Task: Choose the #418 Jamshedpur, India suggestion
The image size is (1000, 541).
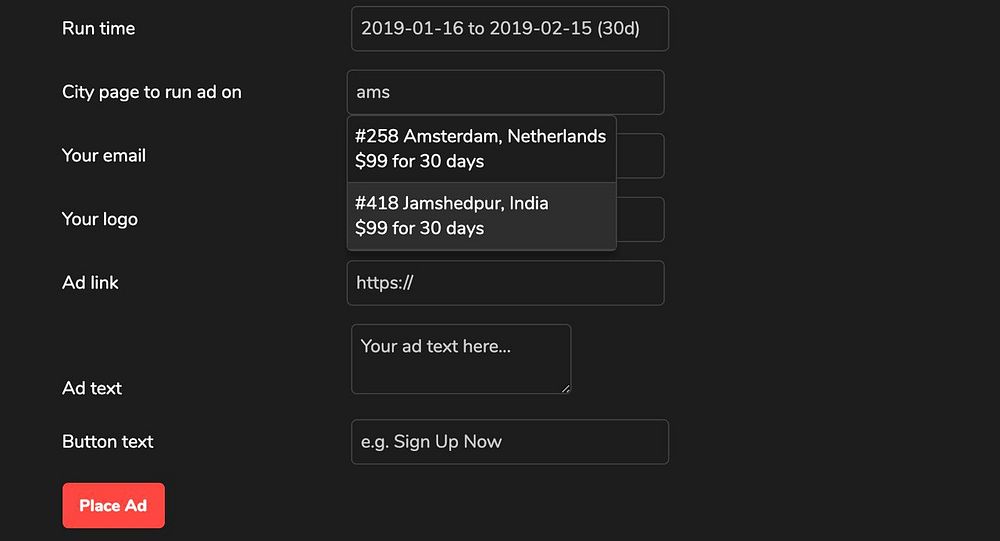Action: pyautogui.click(x=451, y=203)
